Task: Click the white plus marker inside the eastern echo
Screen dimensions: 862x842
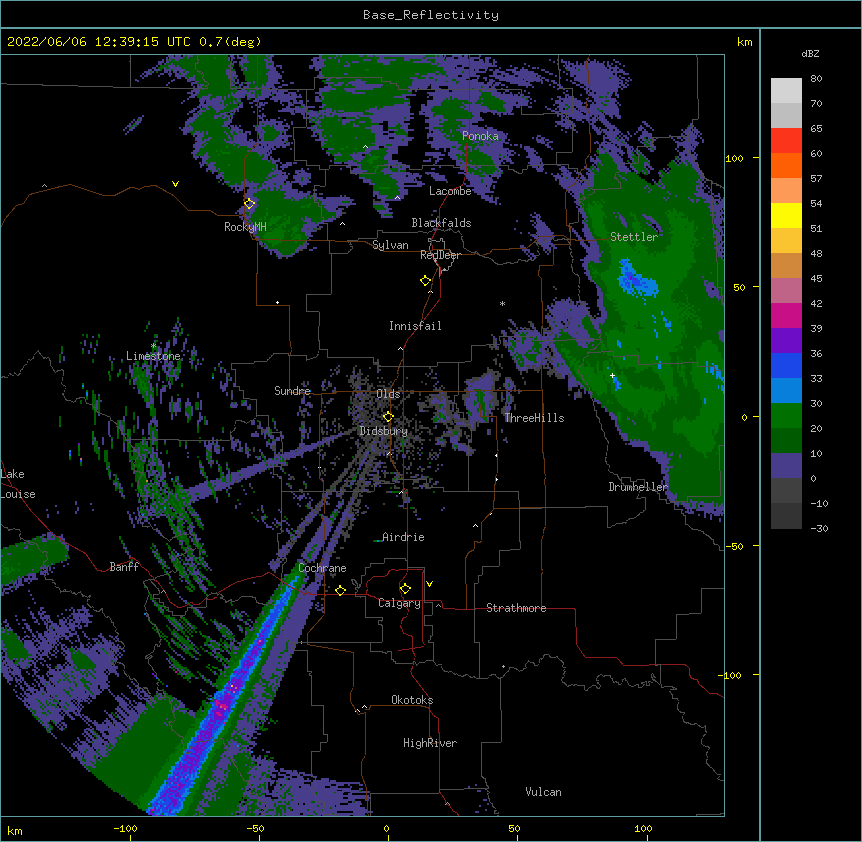Action: [x=612, y=375]
